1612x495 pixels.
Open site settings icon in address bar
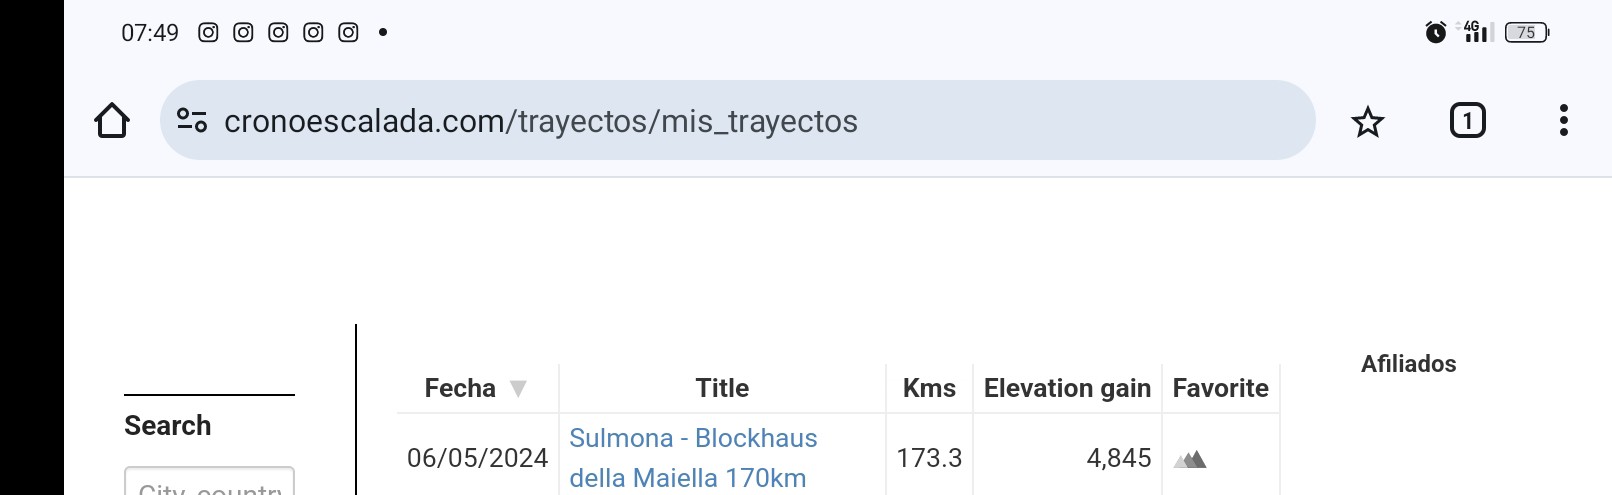coord(192,121)
